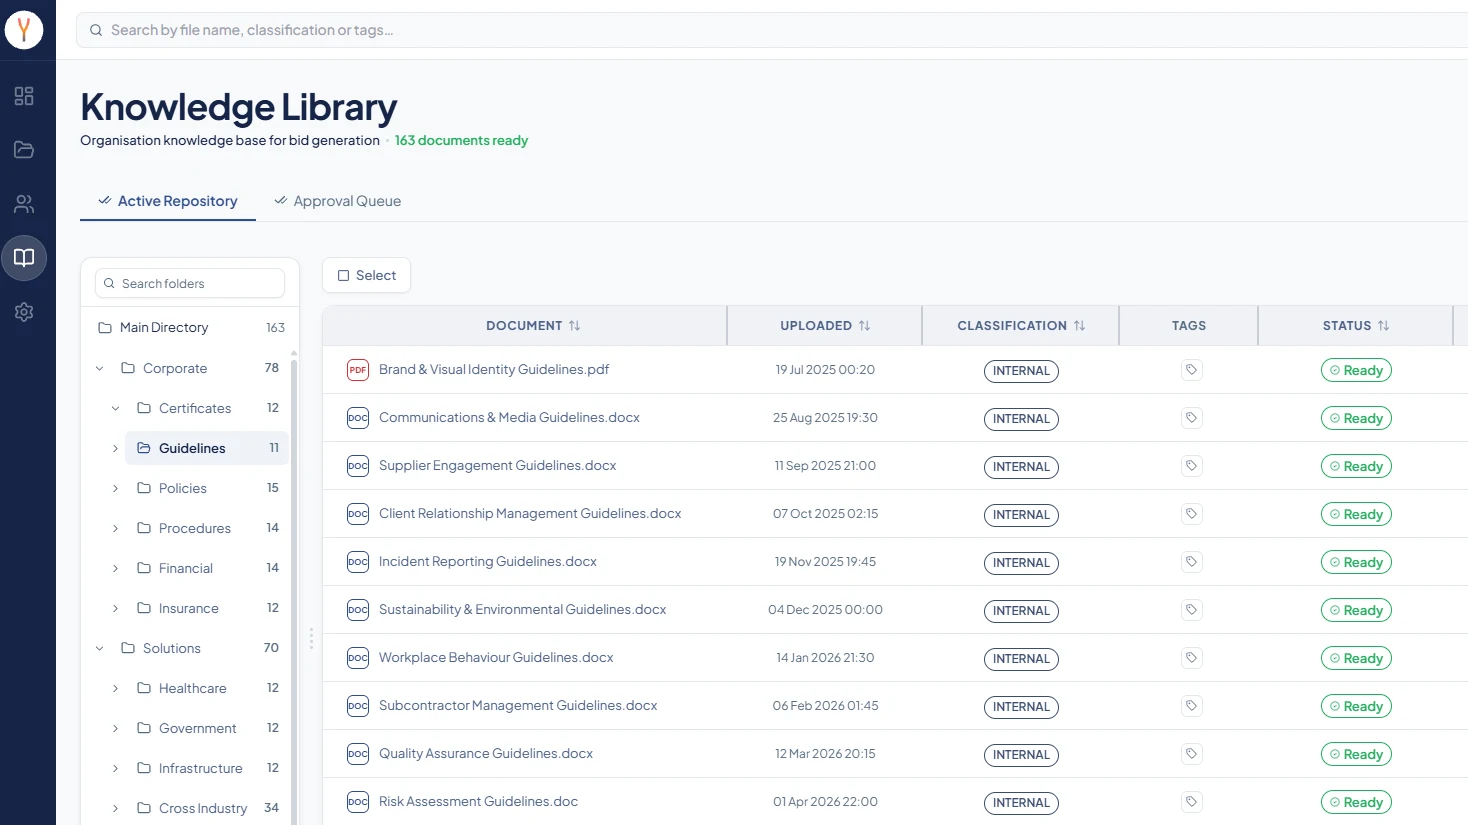Switch to Approval Queue tab
Image resolution: width=1468 pixels, height=825 pixels.
(x=338, y=201)
